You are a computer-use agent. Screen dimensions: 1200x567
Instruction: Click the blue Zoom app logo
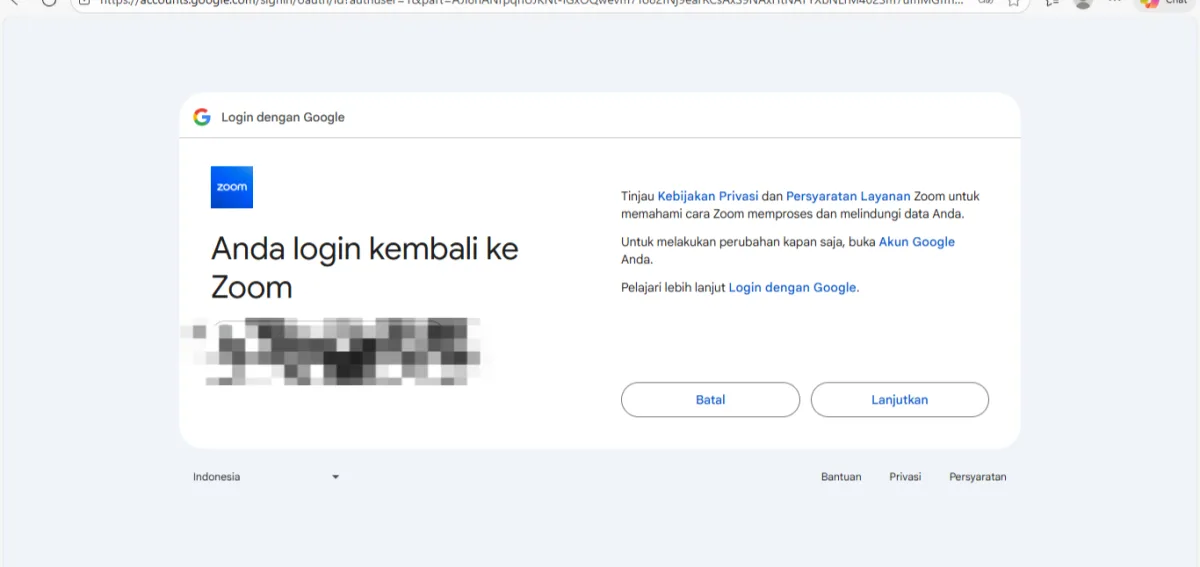pos(231,187)
